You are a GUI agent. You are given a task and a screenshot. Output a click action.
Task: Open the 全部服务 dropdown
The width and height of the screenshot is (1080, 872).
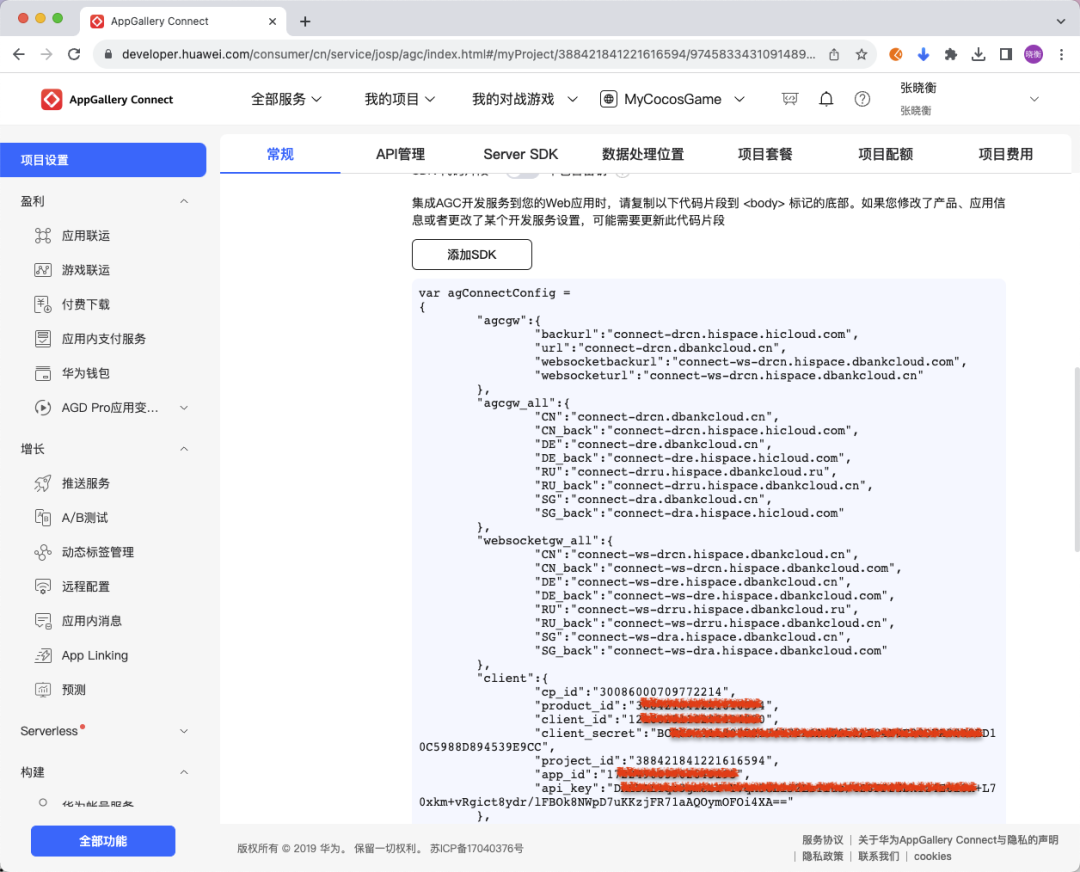pos(286,99)
